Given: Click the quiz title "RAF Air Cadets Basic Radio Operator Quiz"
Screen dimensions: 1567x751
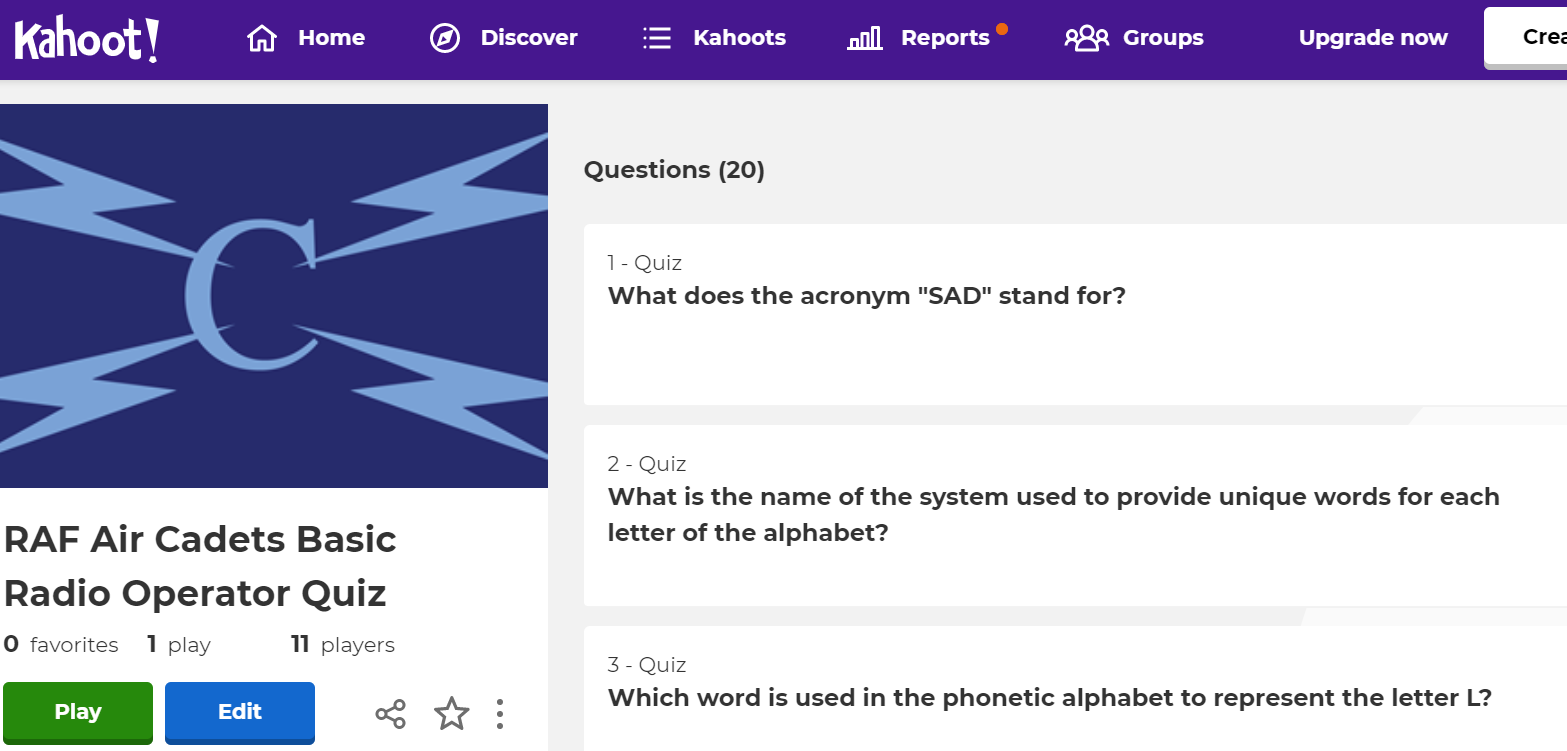Looking at the screenshot, I should (x=200, y=566).
